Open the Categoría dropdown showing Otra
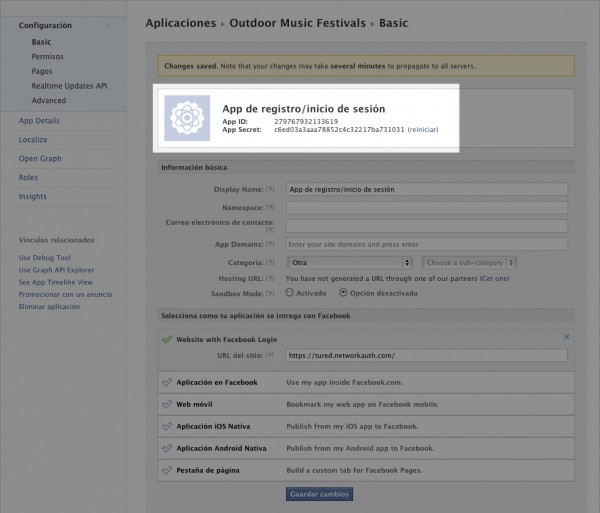 point(350,262)
